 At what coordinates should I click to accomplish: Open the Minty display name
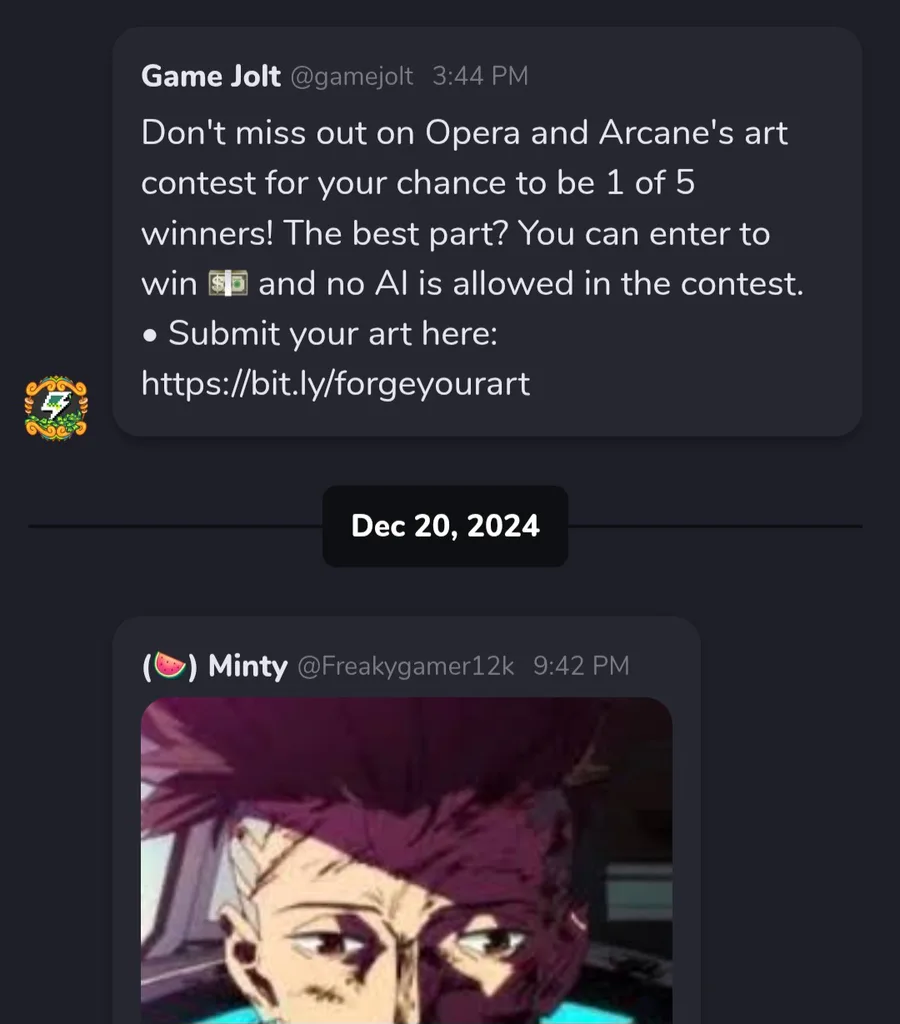248,666
